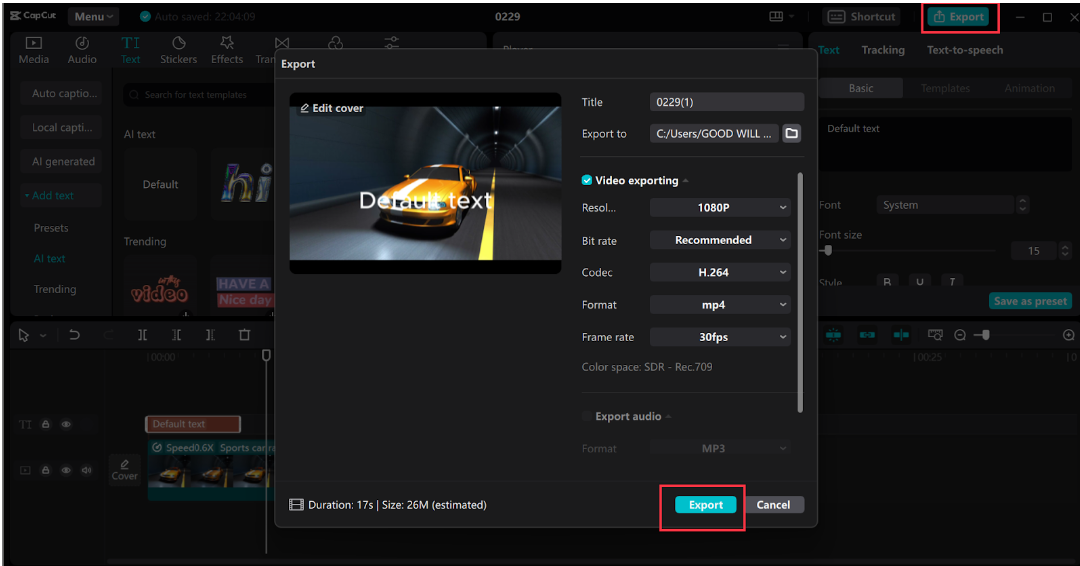Switch to the Text-to-speech tab
This screenshot has width=1080, height=566.
pyautogui.click(x=965, y=50)
